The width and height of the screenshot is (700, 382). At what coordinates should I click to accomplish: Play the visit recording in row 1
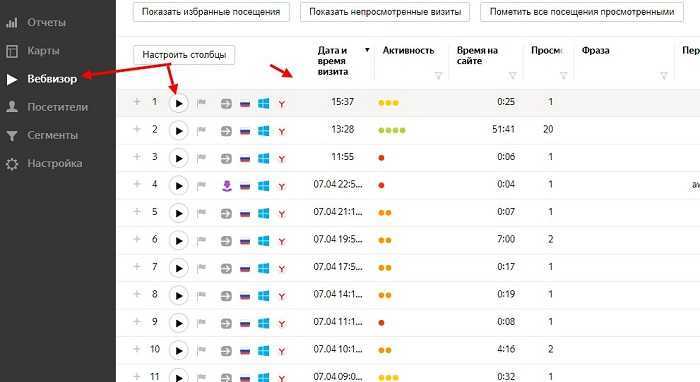pyautogui.click(x=178, y=104)
